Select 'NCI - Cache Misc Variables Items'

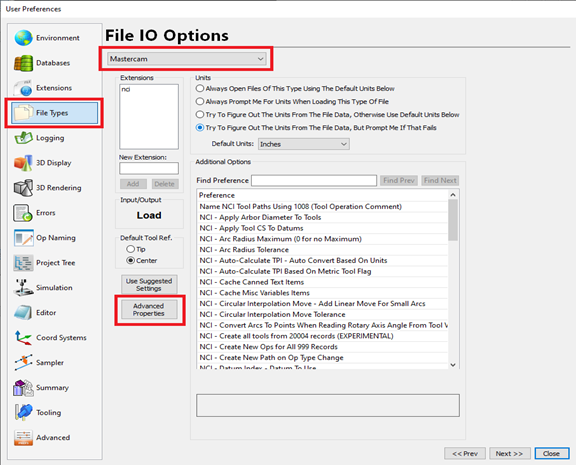click(323, 293)
